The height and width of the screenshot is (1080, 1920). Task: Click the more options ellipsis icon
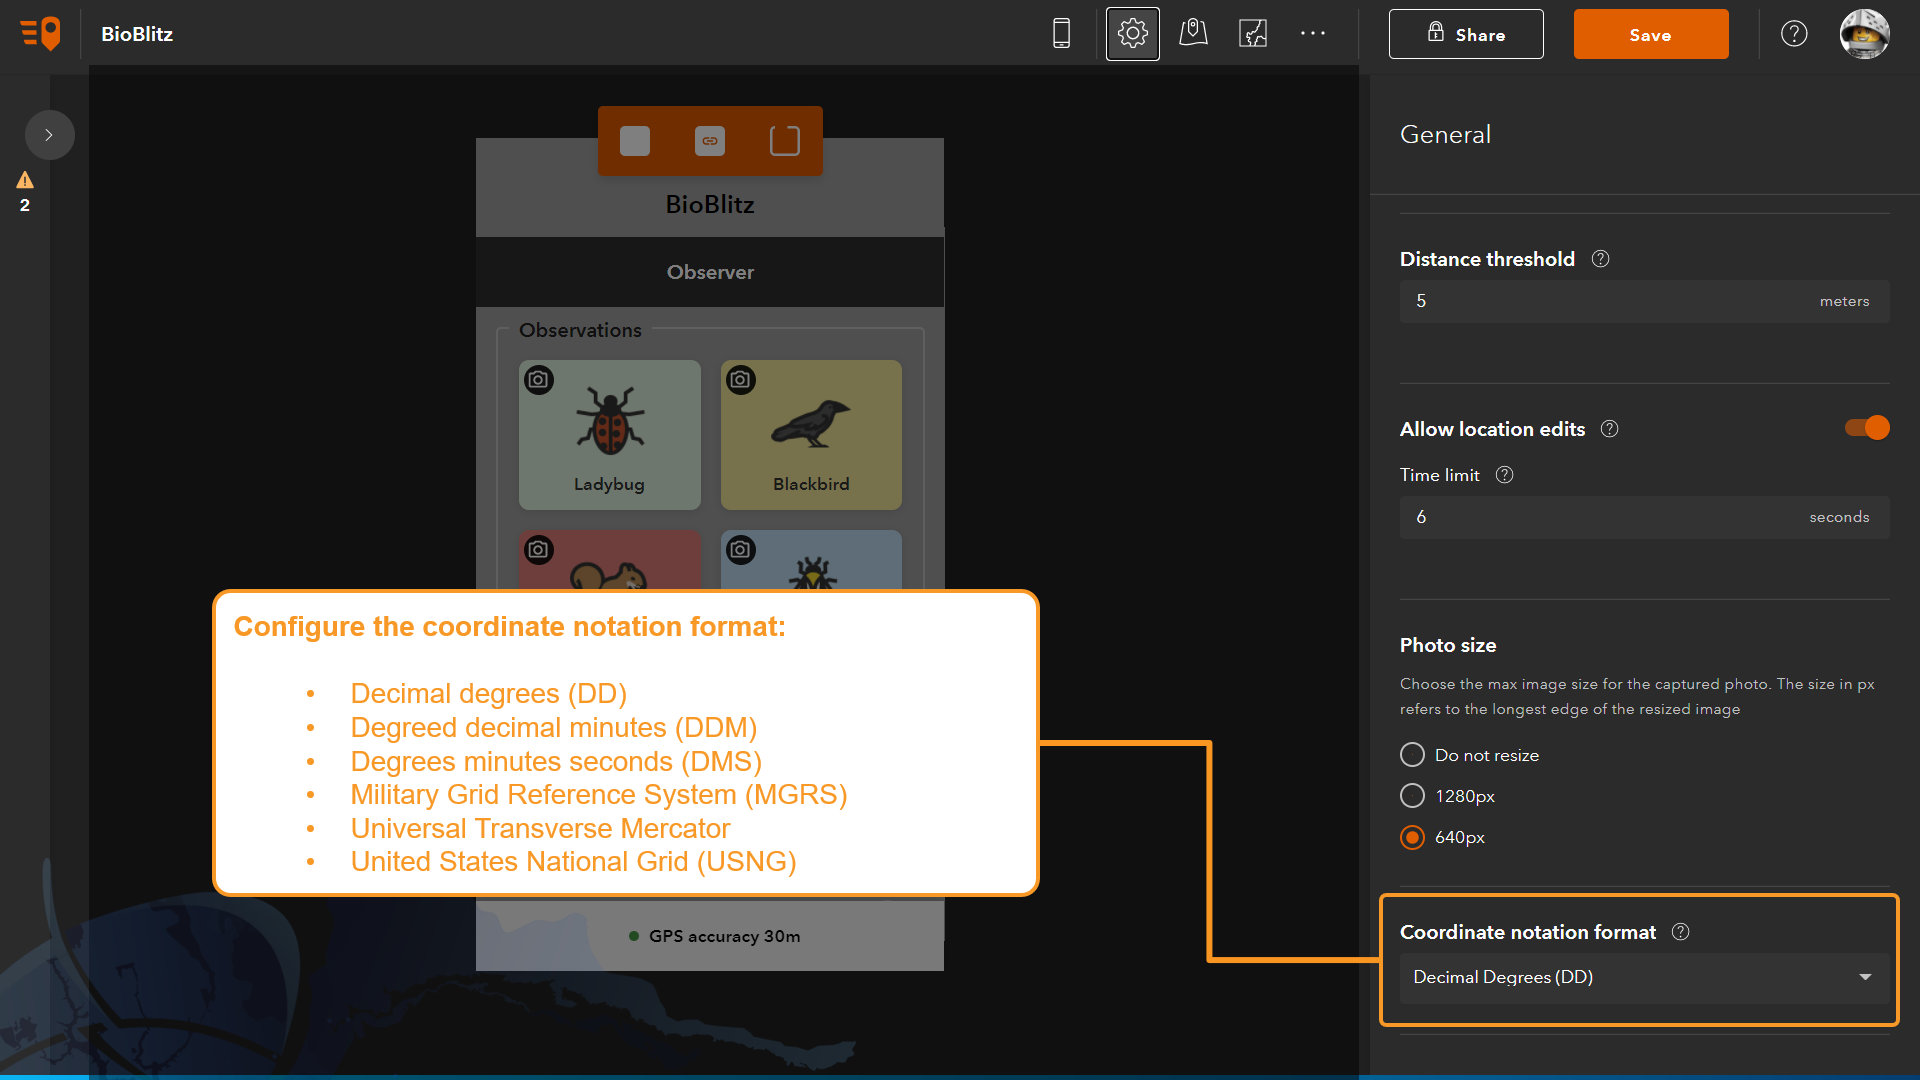tap(1313, 34)
